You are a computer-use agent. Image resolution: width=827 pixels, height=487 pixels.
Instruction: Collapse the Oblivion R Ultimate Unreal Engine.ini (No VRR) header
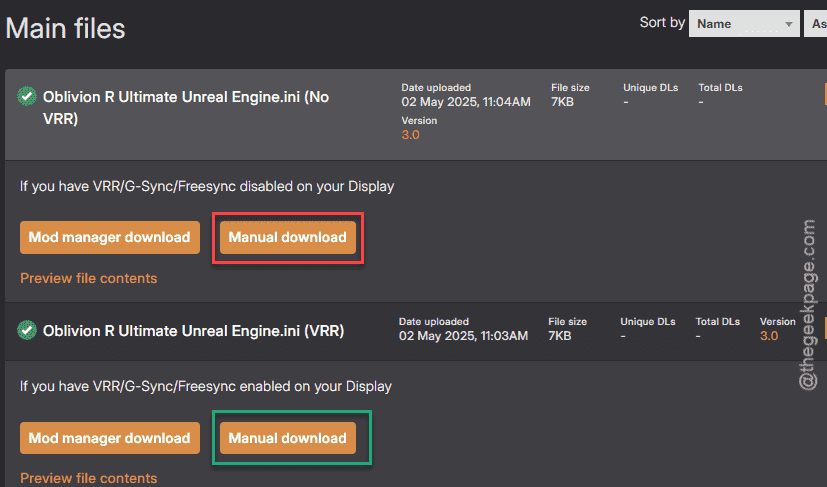(x=416, y=114)
